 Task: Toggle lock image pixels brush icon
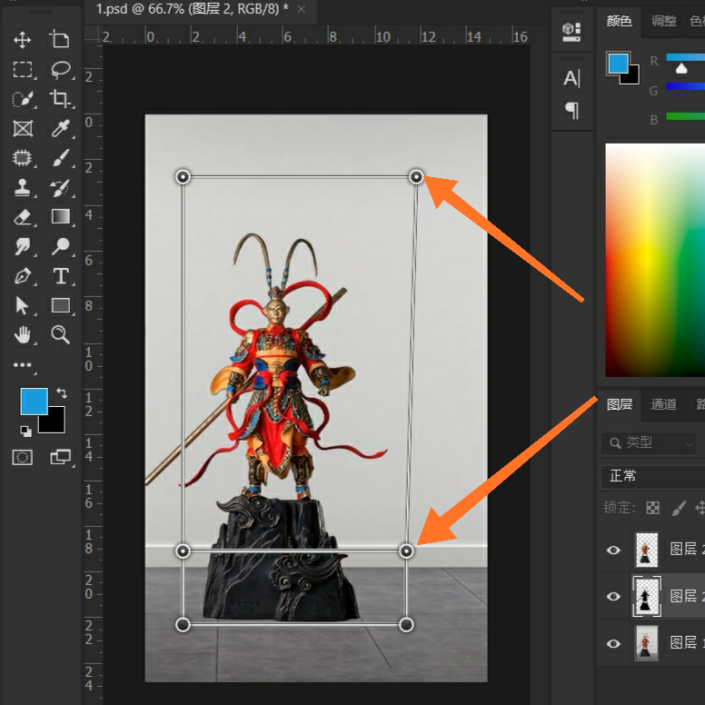point(678,508)
